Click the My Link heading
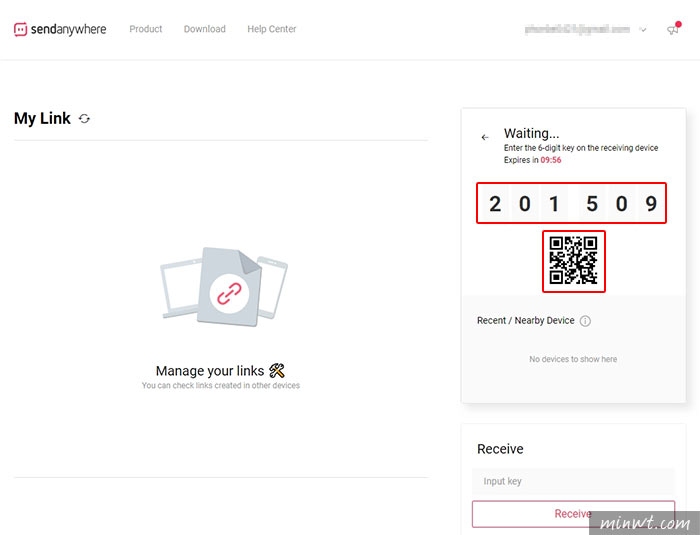The height and width of the screenshot is (535, 700). (x=42, y=118)
